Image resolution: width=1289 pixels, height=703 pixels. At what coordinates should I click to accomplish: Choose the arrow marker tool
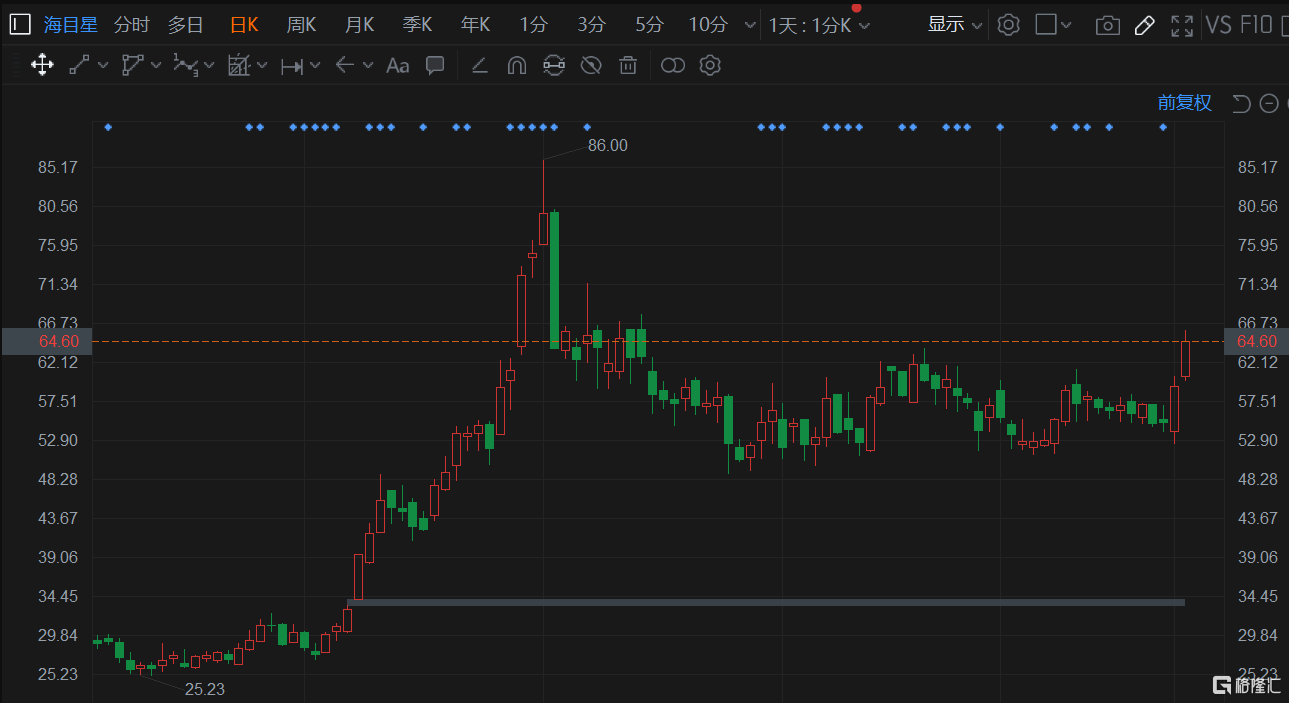345,66
